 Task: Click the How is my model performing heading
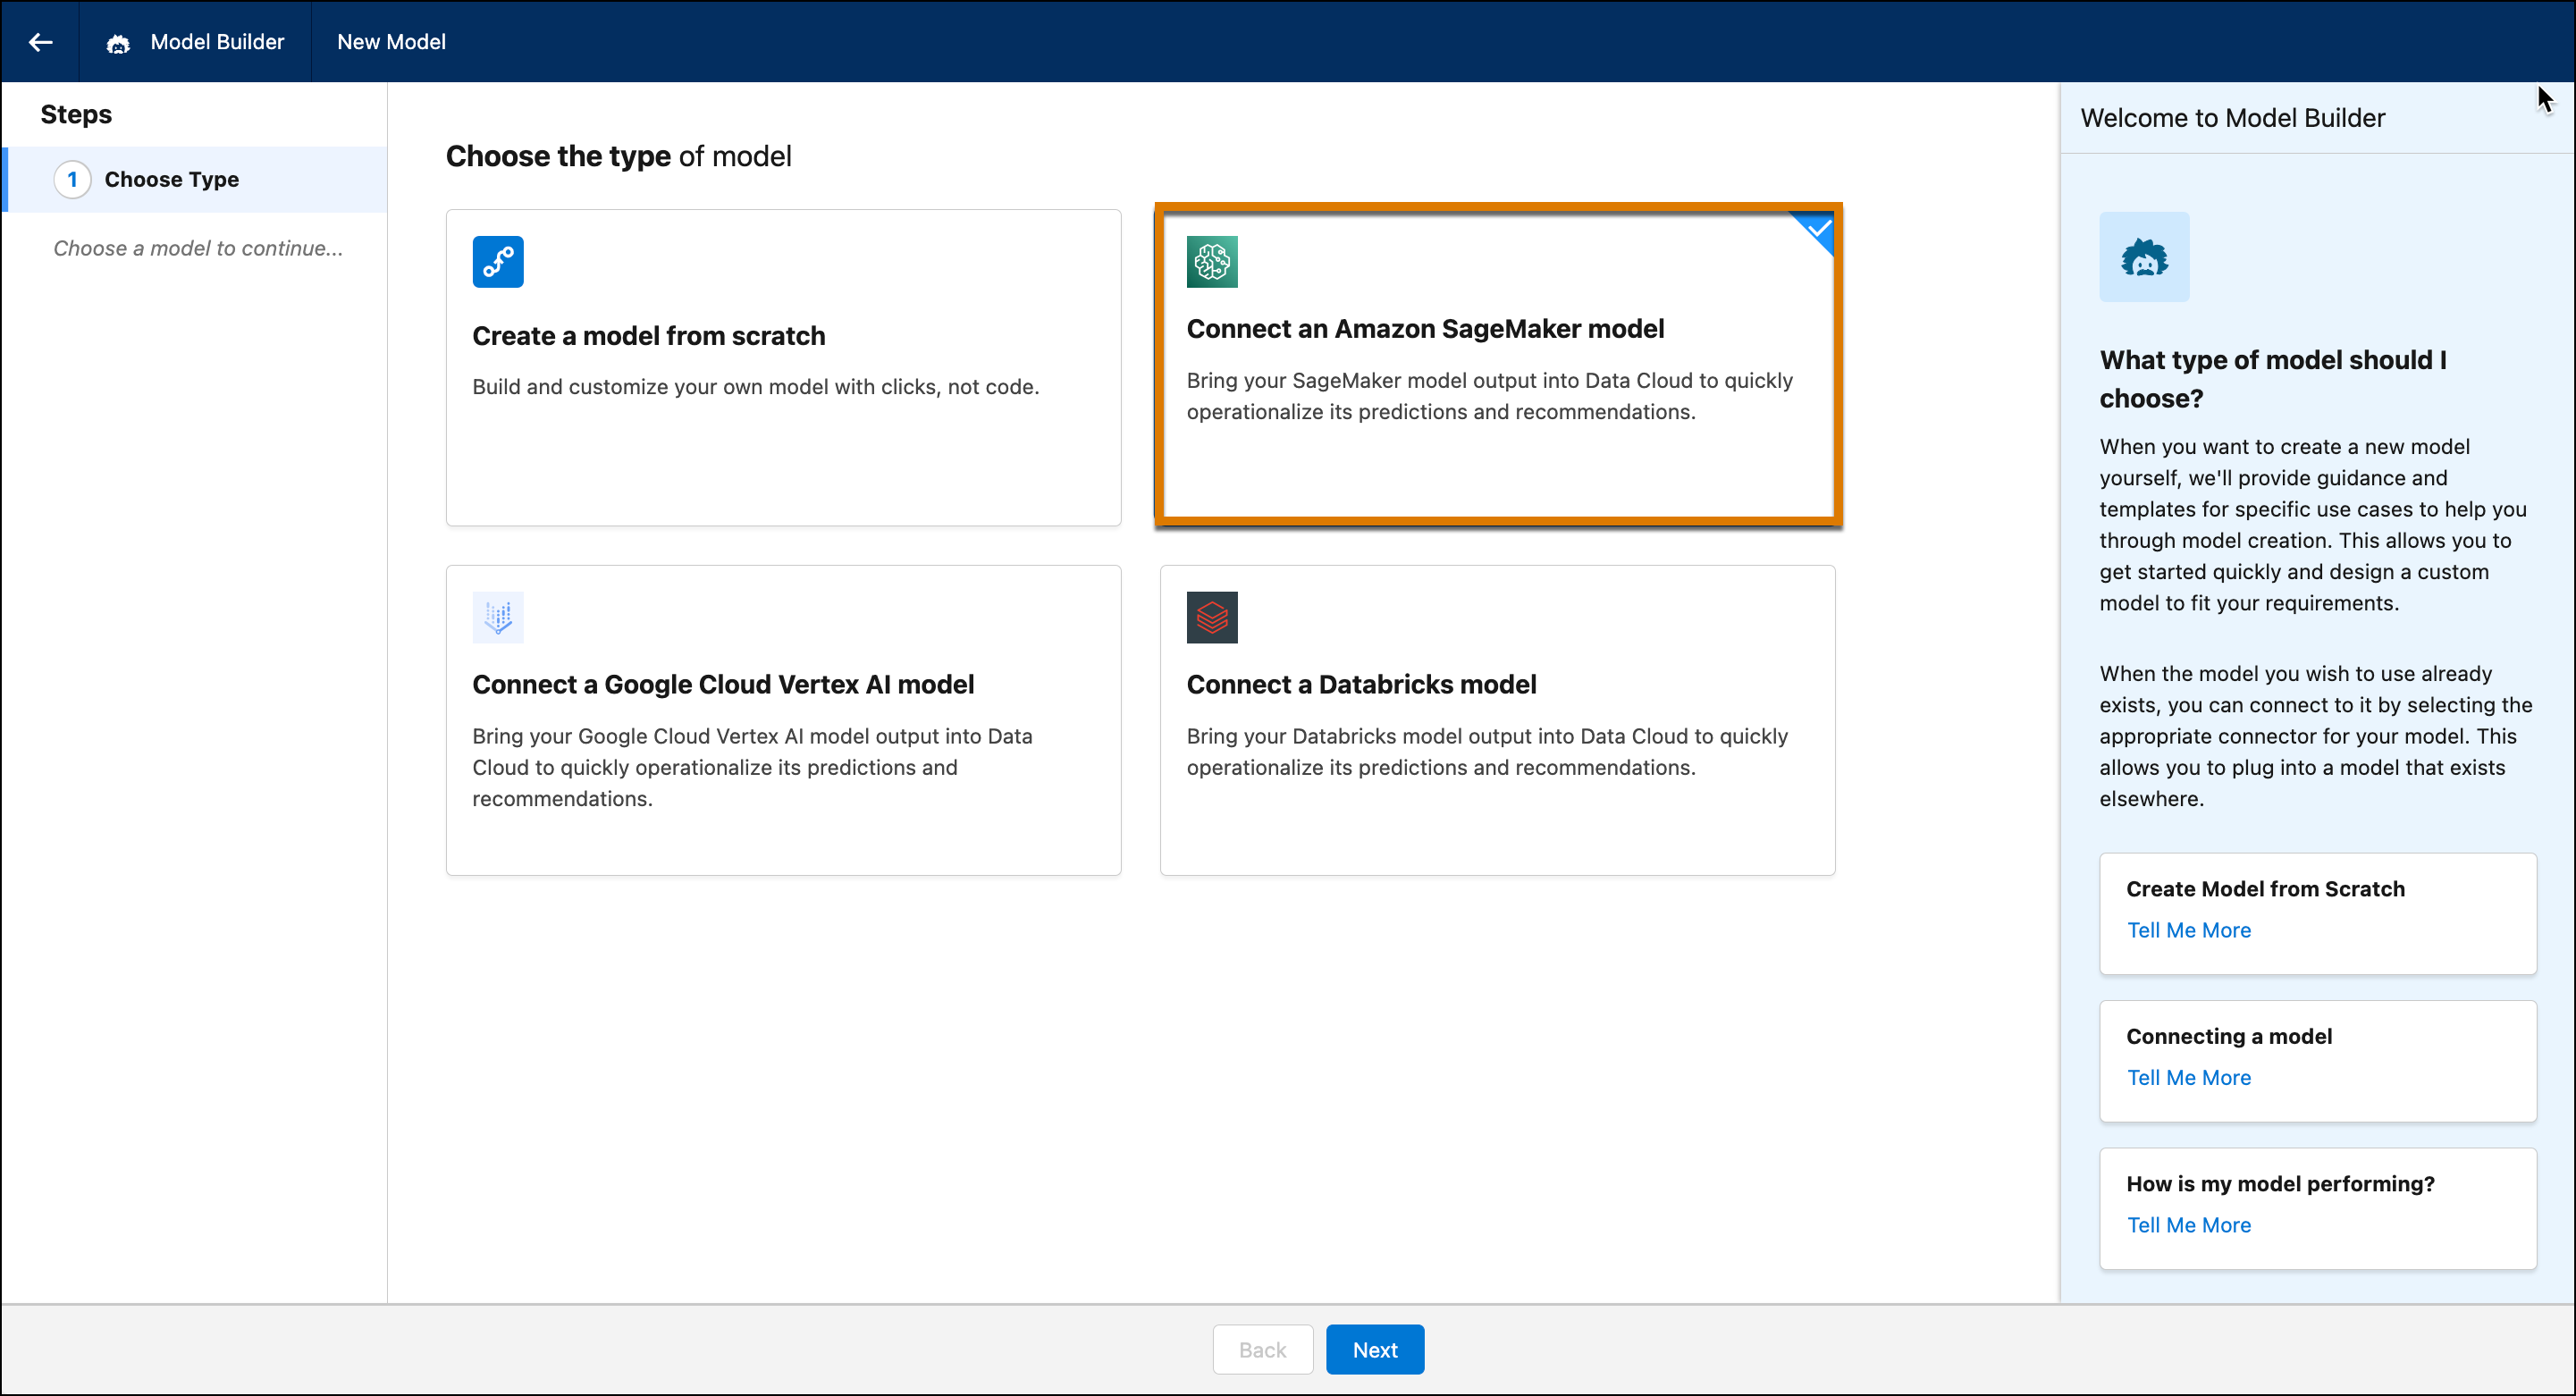2280,1184
